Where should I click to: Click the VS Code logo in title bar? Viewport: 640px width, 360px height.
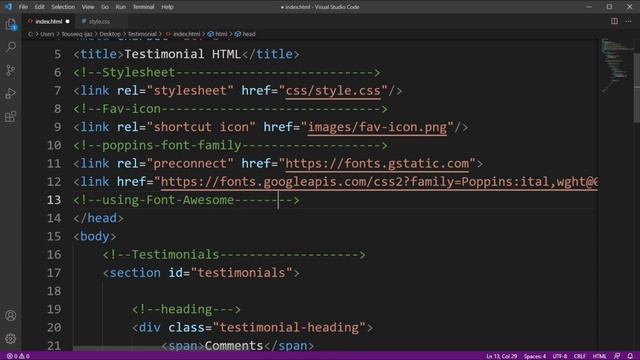pos(8,7)
